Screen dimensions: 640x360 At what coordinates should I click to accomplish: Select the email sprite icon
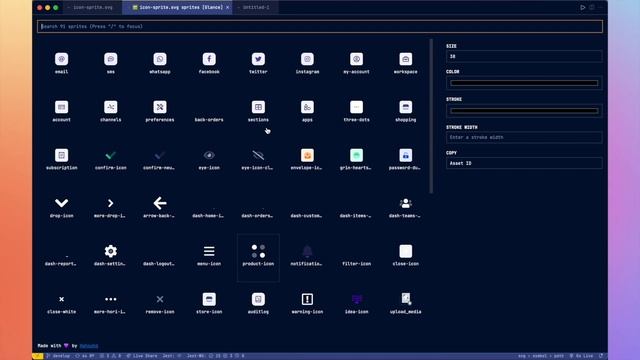point(62,59)
